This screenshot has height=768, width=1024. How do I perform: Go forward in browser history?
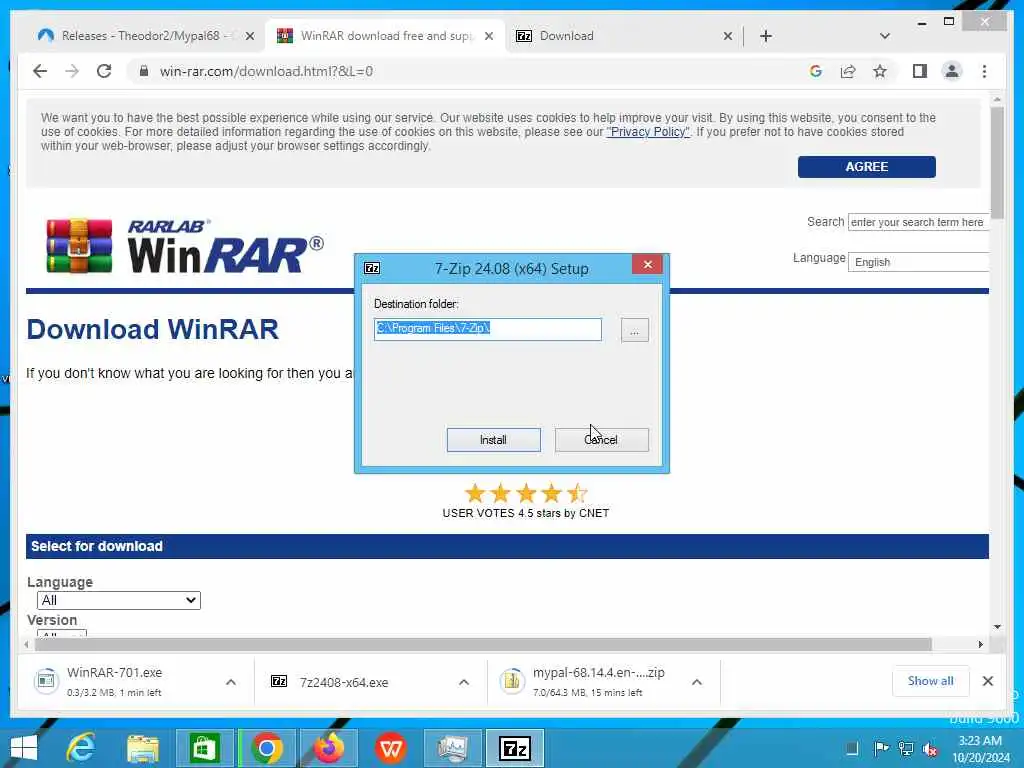[x=72, y=71]
